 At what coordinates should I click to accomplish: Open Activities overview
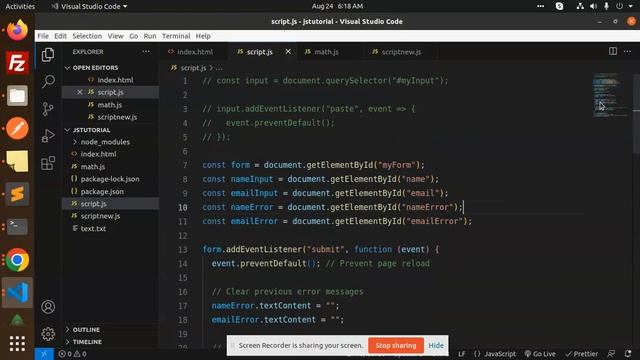pos(20,7)
